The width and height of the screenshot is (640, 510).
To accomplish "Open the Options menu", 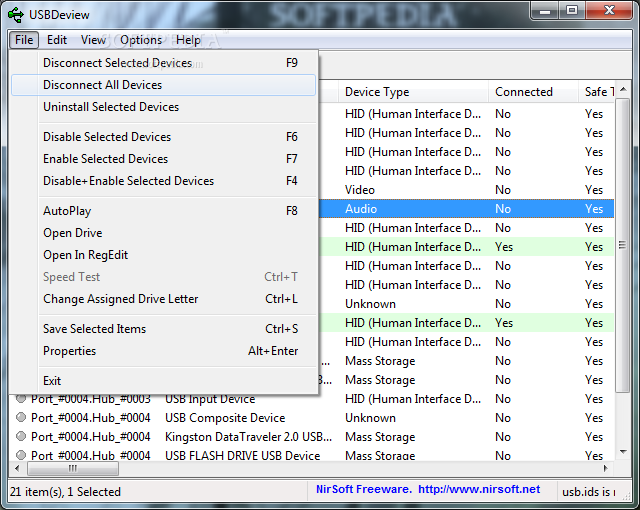I will [141, 40].
